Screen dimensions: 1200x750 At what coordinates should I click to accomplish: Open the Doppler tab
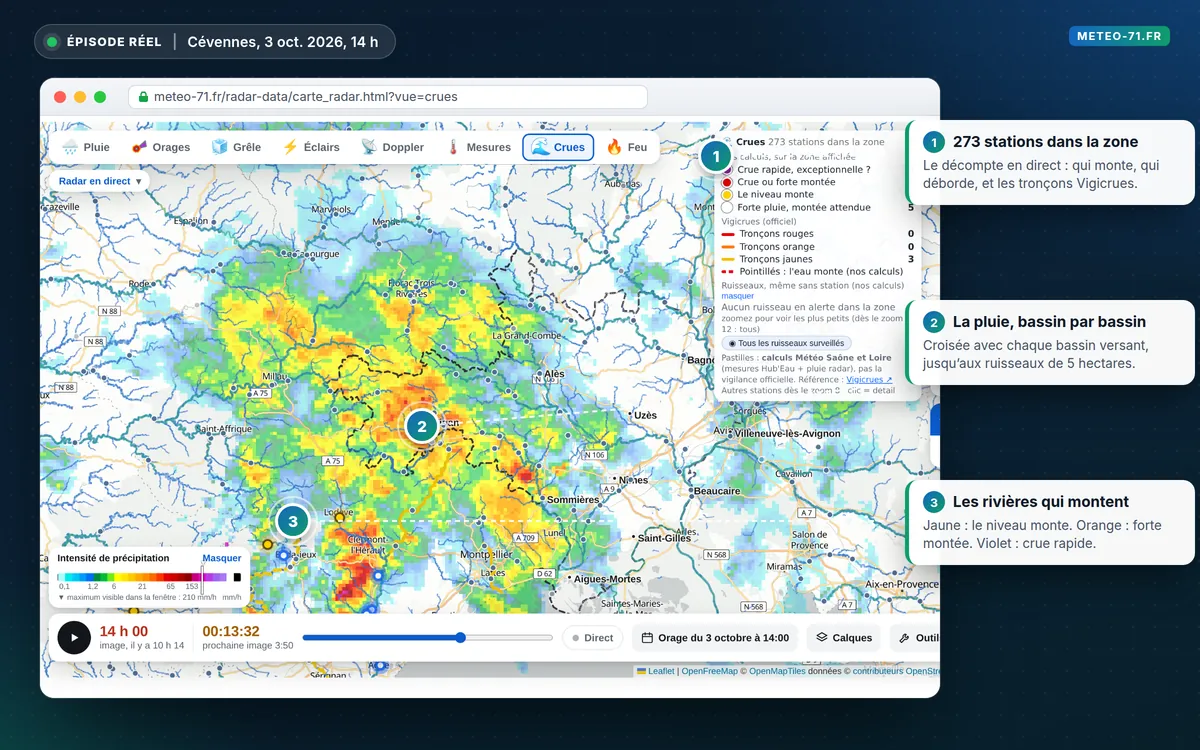point(392,147)
